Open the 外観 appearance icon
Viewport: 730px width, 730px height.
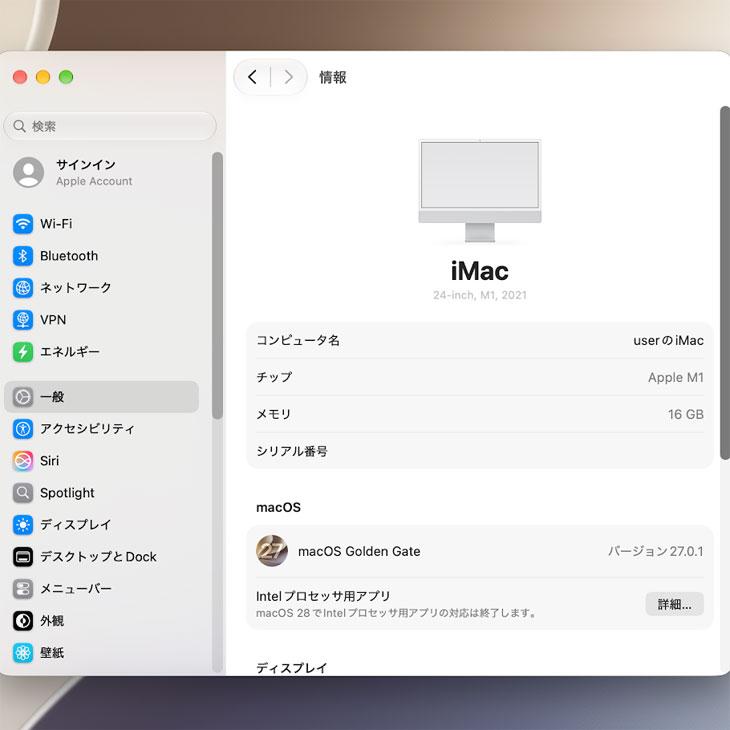23,621
